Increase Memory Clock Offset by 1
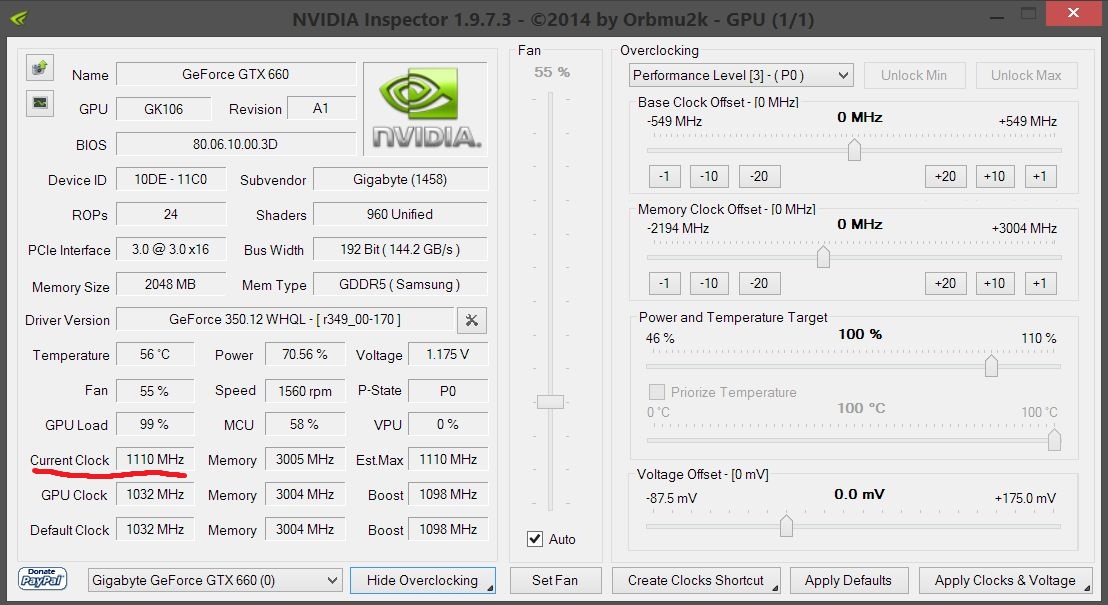 (x=1040, y=283)
